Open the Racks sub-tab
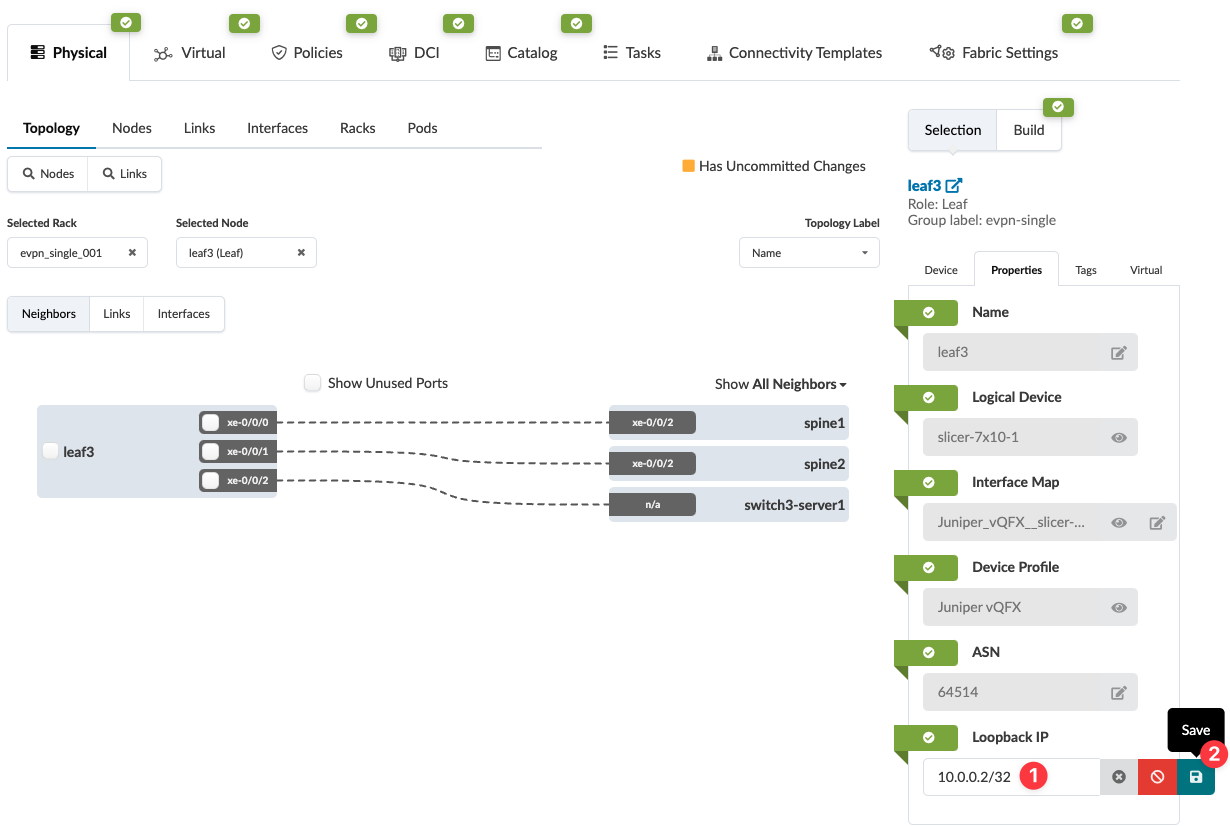This screenshot has height=826, width=1230. (357, 128)
